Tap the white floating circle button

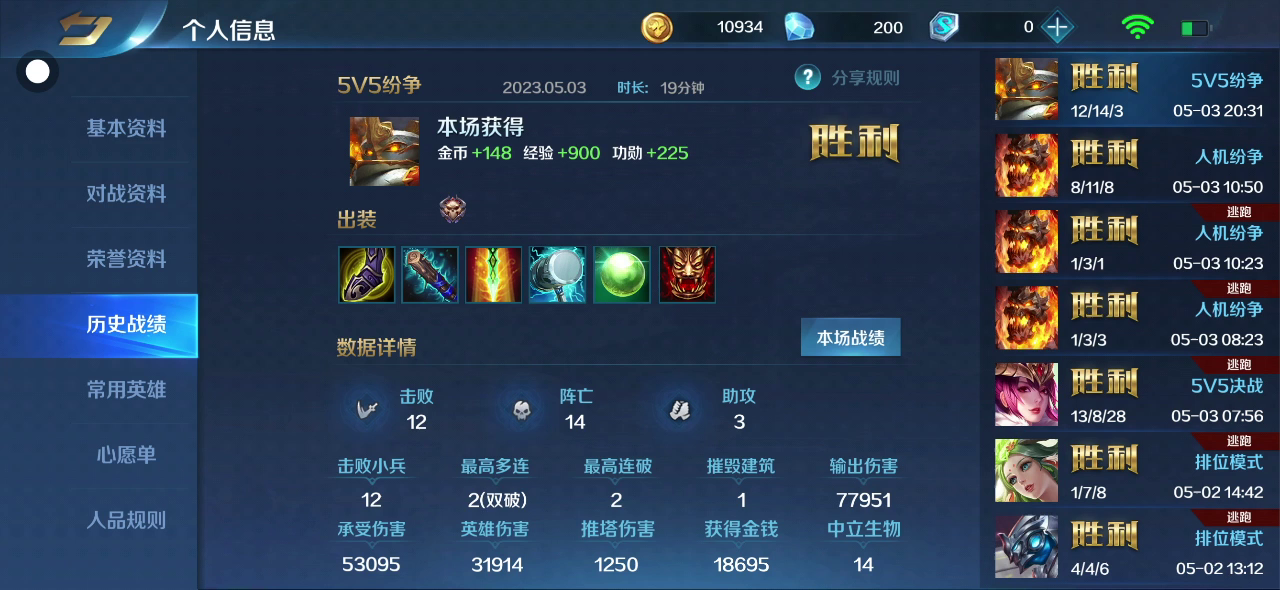pos(37,72)
